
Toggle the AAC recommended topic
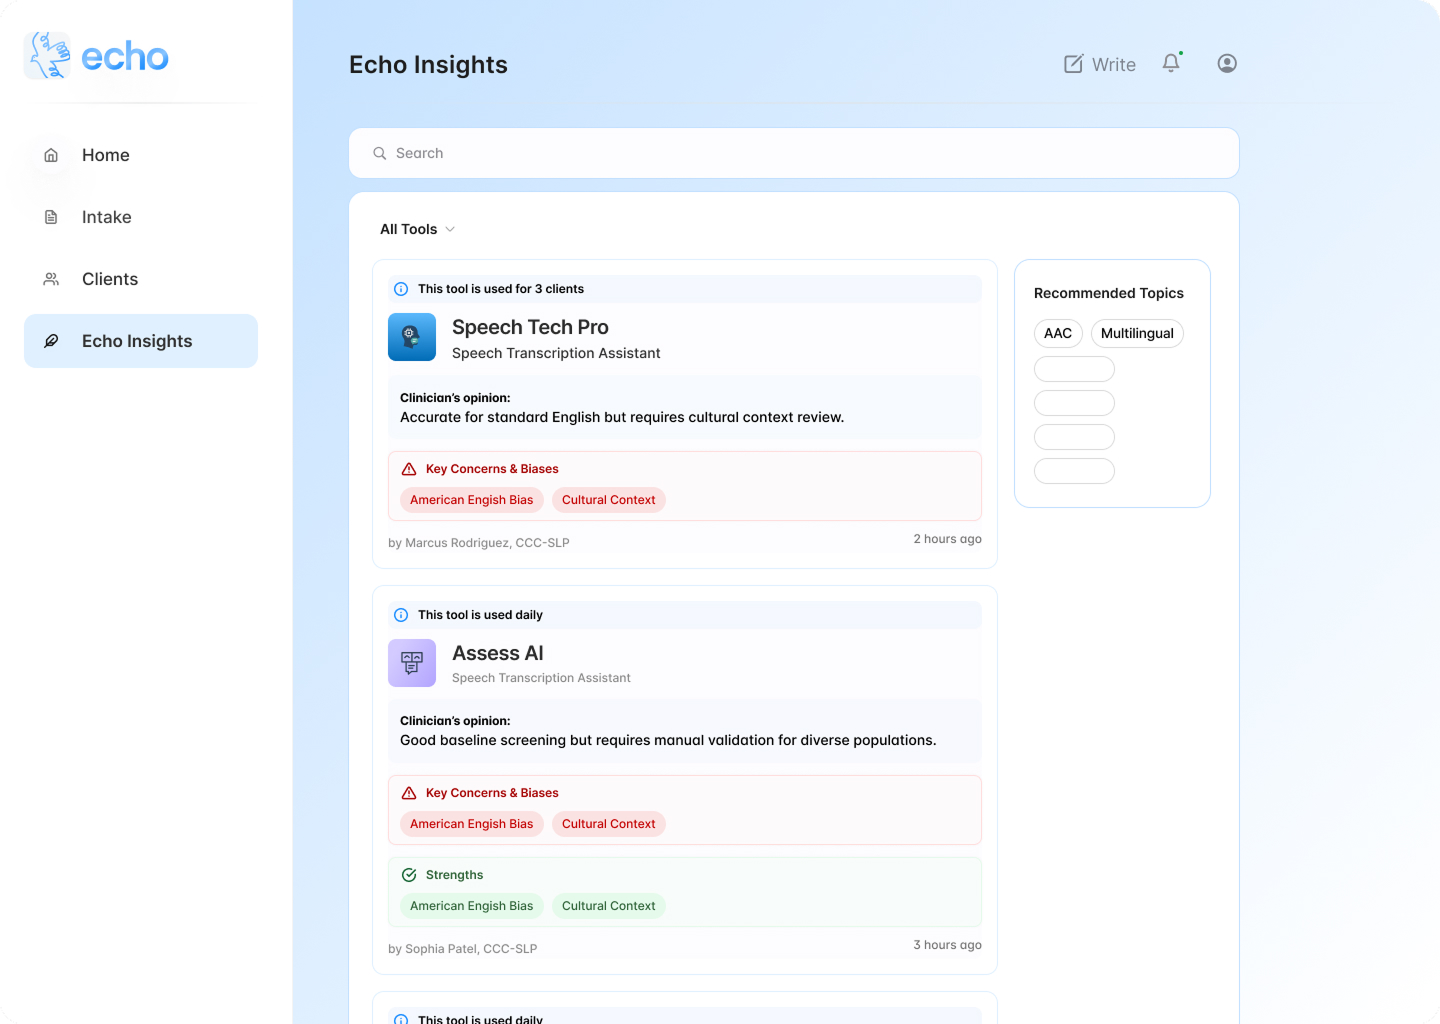tap(1058, 333)
